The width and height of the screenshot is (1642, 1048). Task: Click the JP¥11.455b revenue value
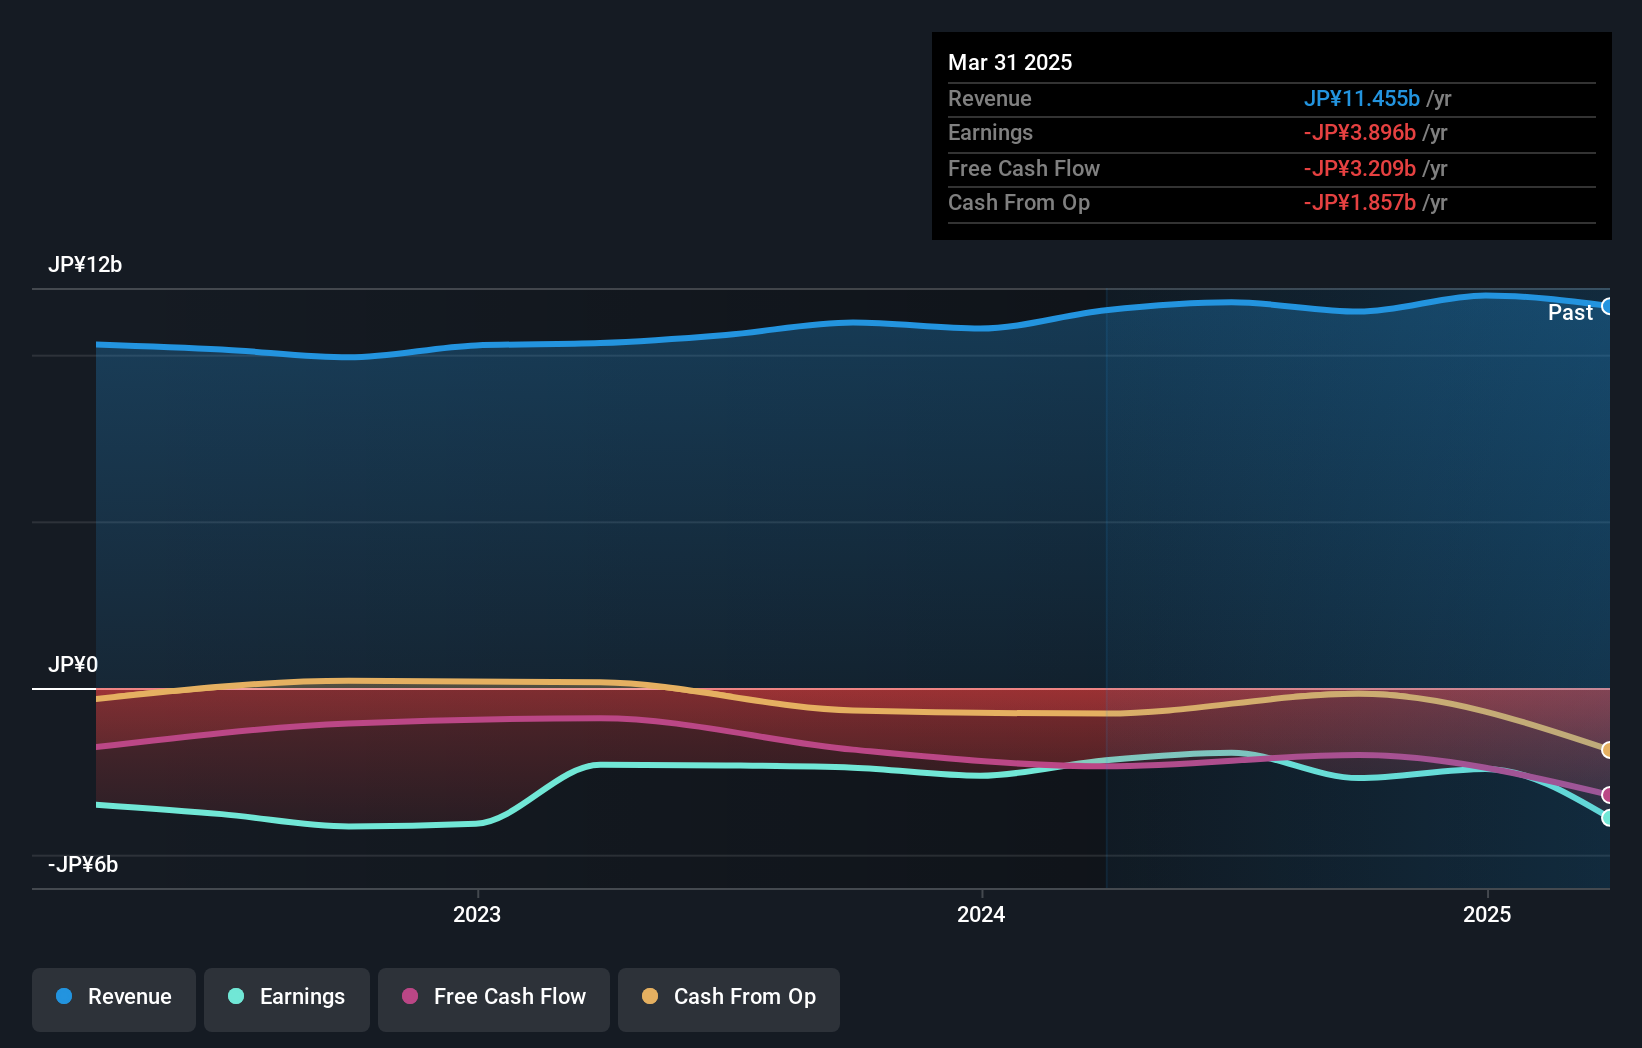pyautogui.click(x=1361, y=99)
